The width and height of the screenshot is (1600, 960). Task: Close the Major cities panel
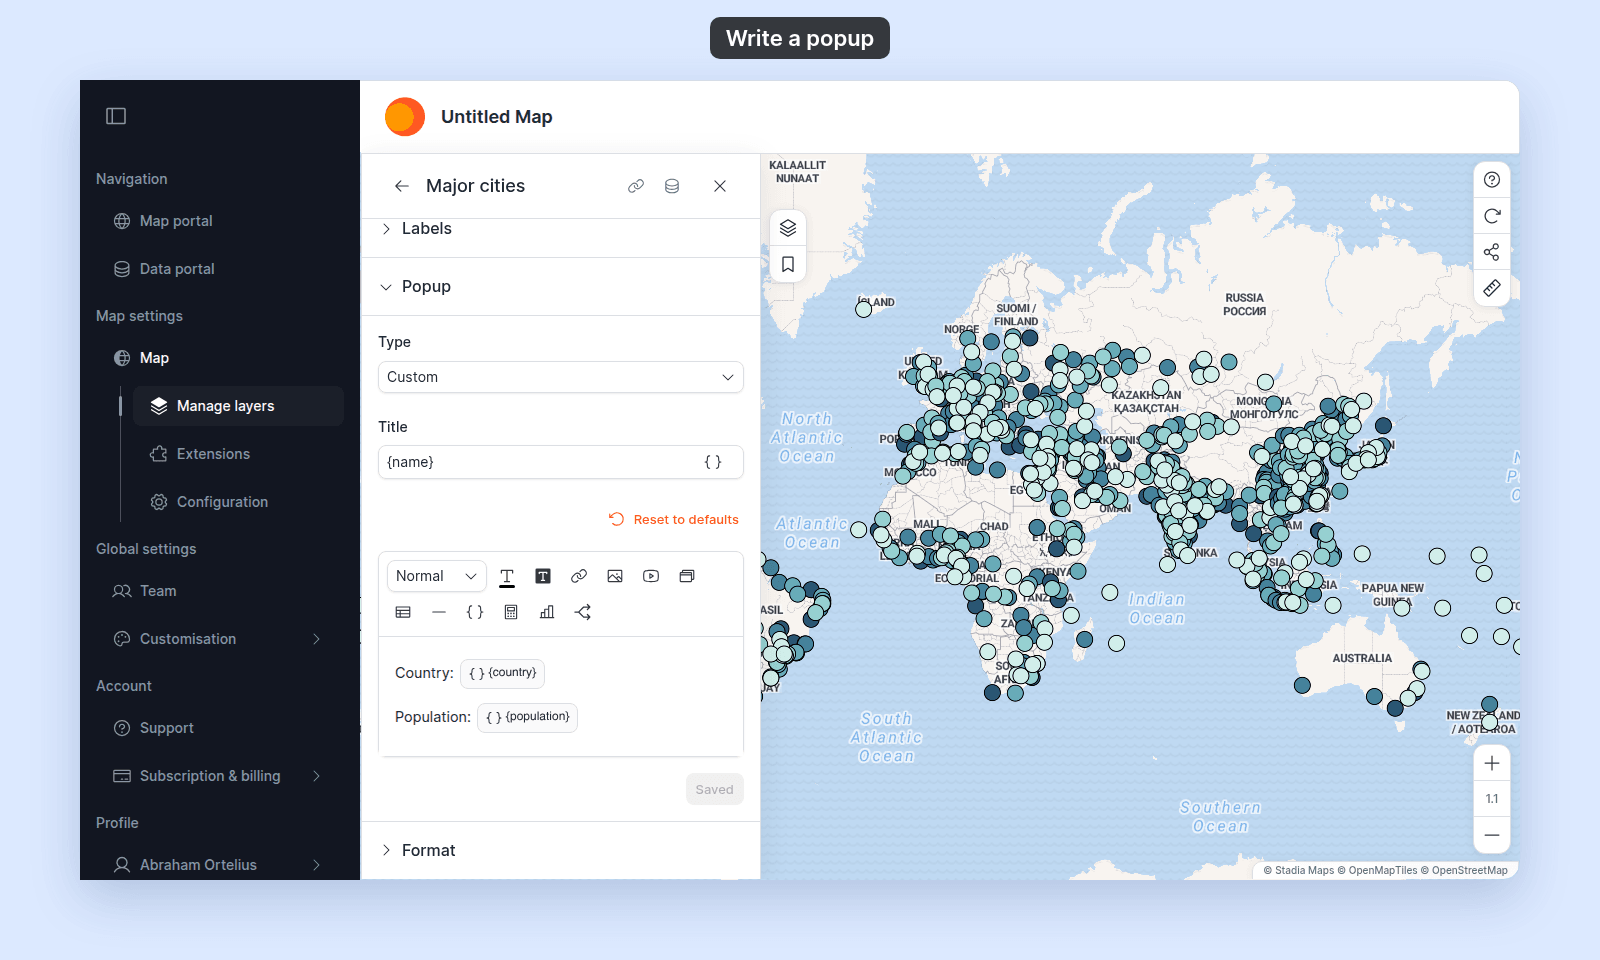(x=720, y=186)
